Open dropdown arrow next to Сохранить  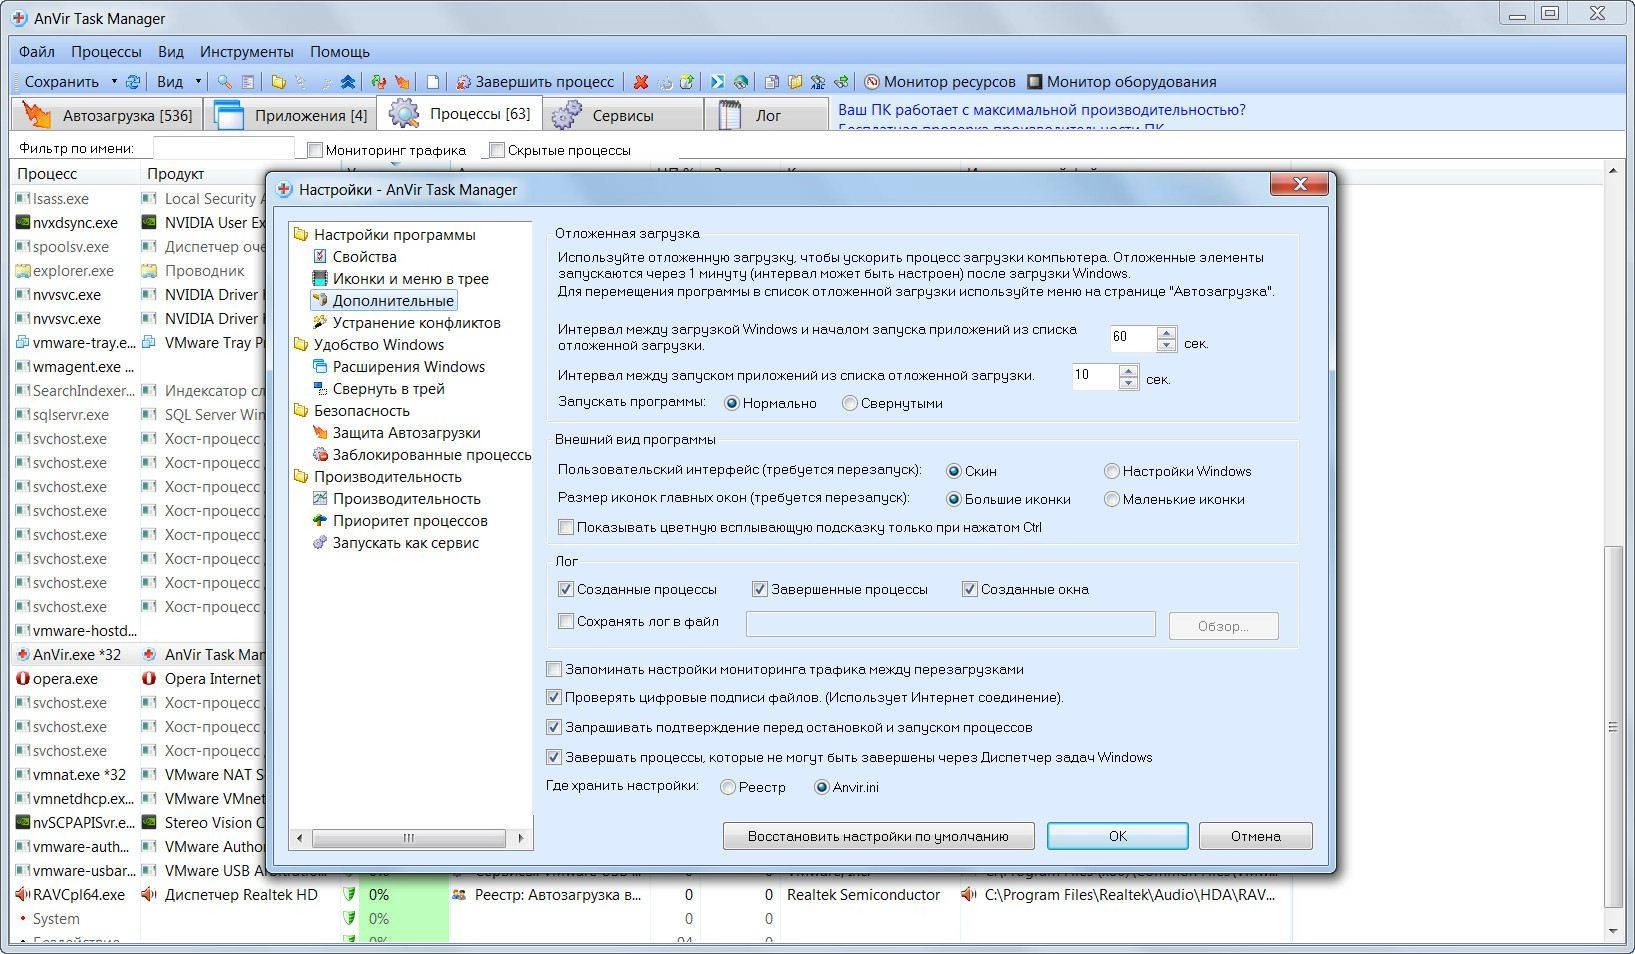click(114, 82)
